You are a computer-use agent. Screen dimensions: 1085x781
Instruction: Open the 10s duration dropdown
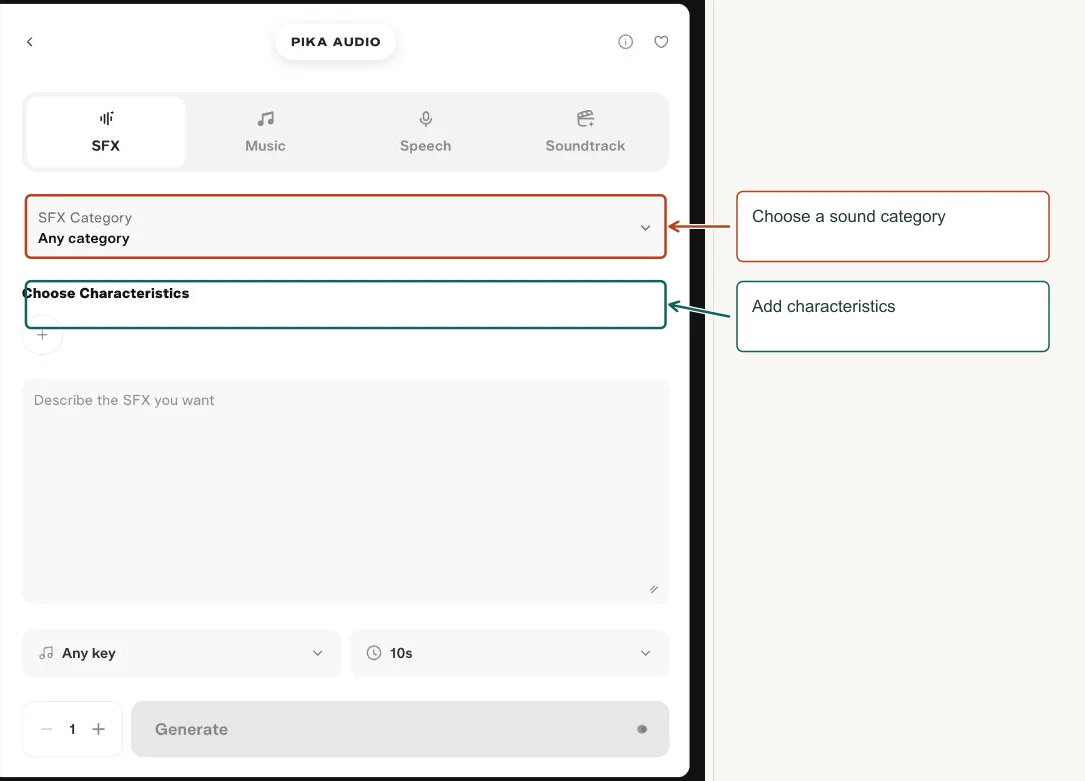509,653
